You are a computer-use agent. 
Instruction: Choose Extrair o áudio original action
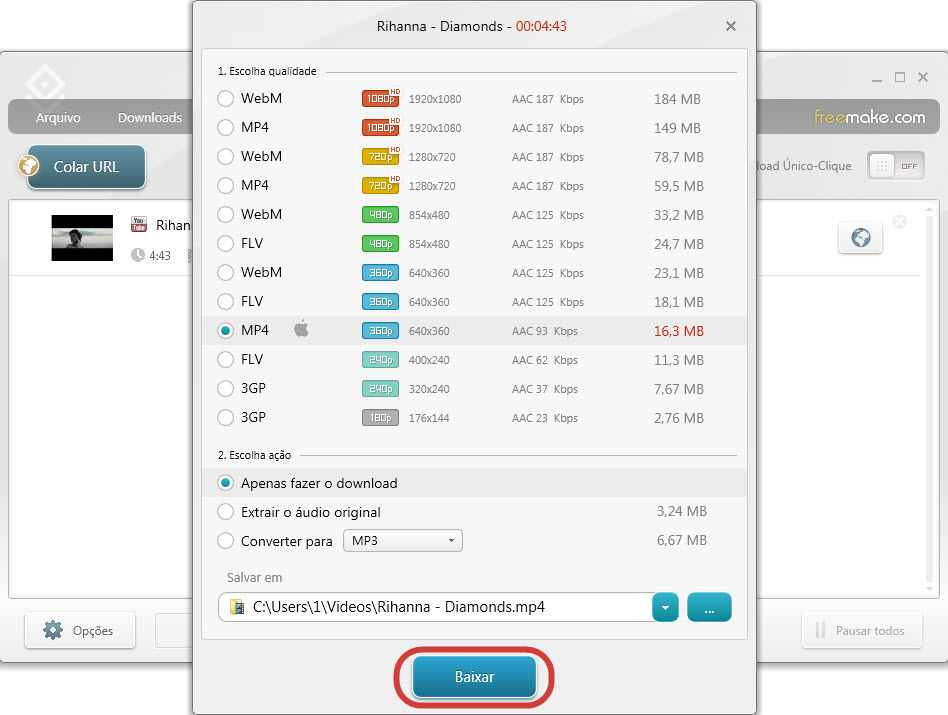click(226, 512)
